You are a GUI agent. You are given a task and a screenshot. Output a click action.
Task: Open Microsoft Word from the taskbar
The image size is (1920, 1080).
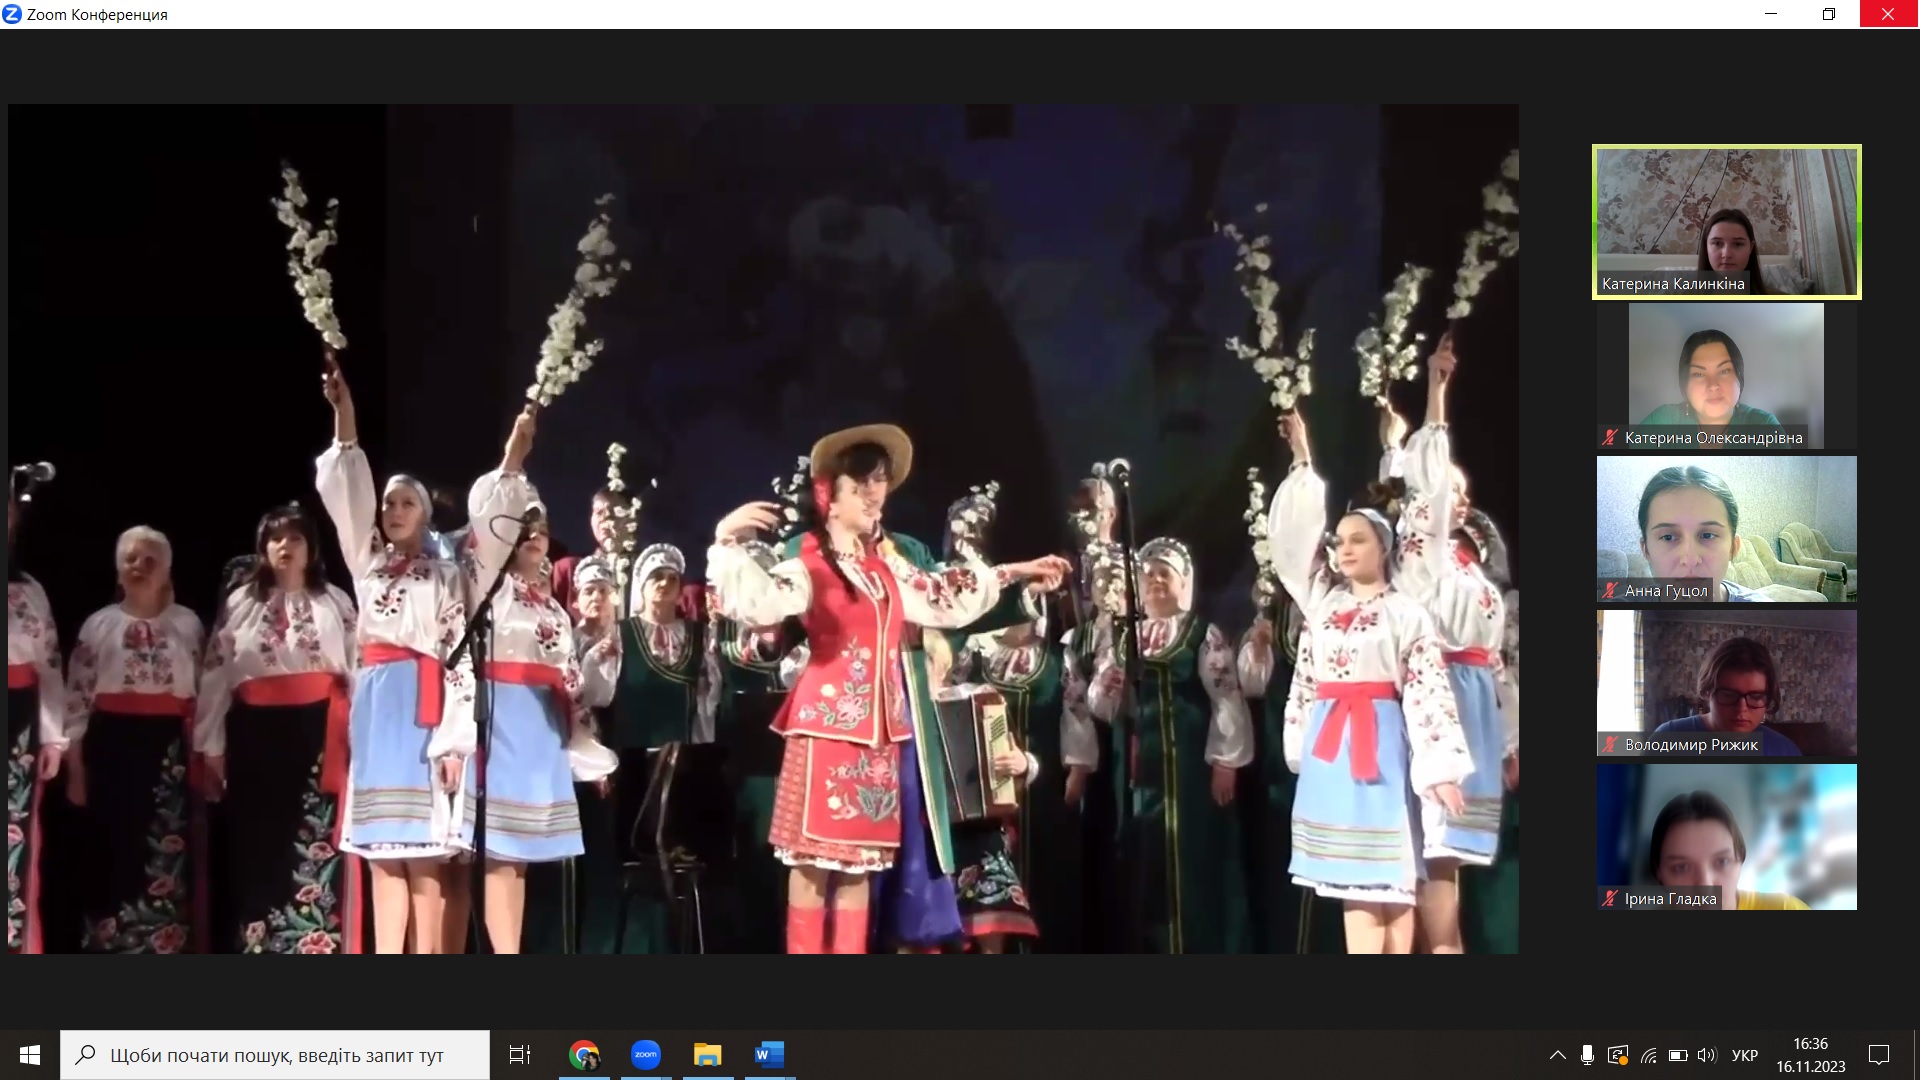click(x=769, y=1055)
